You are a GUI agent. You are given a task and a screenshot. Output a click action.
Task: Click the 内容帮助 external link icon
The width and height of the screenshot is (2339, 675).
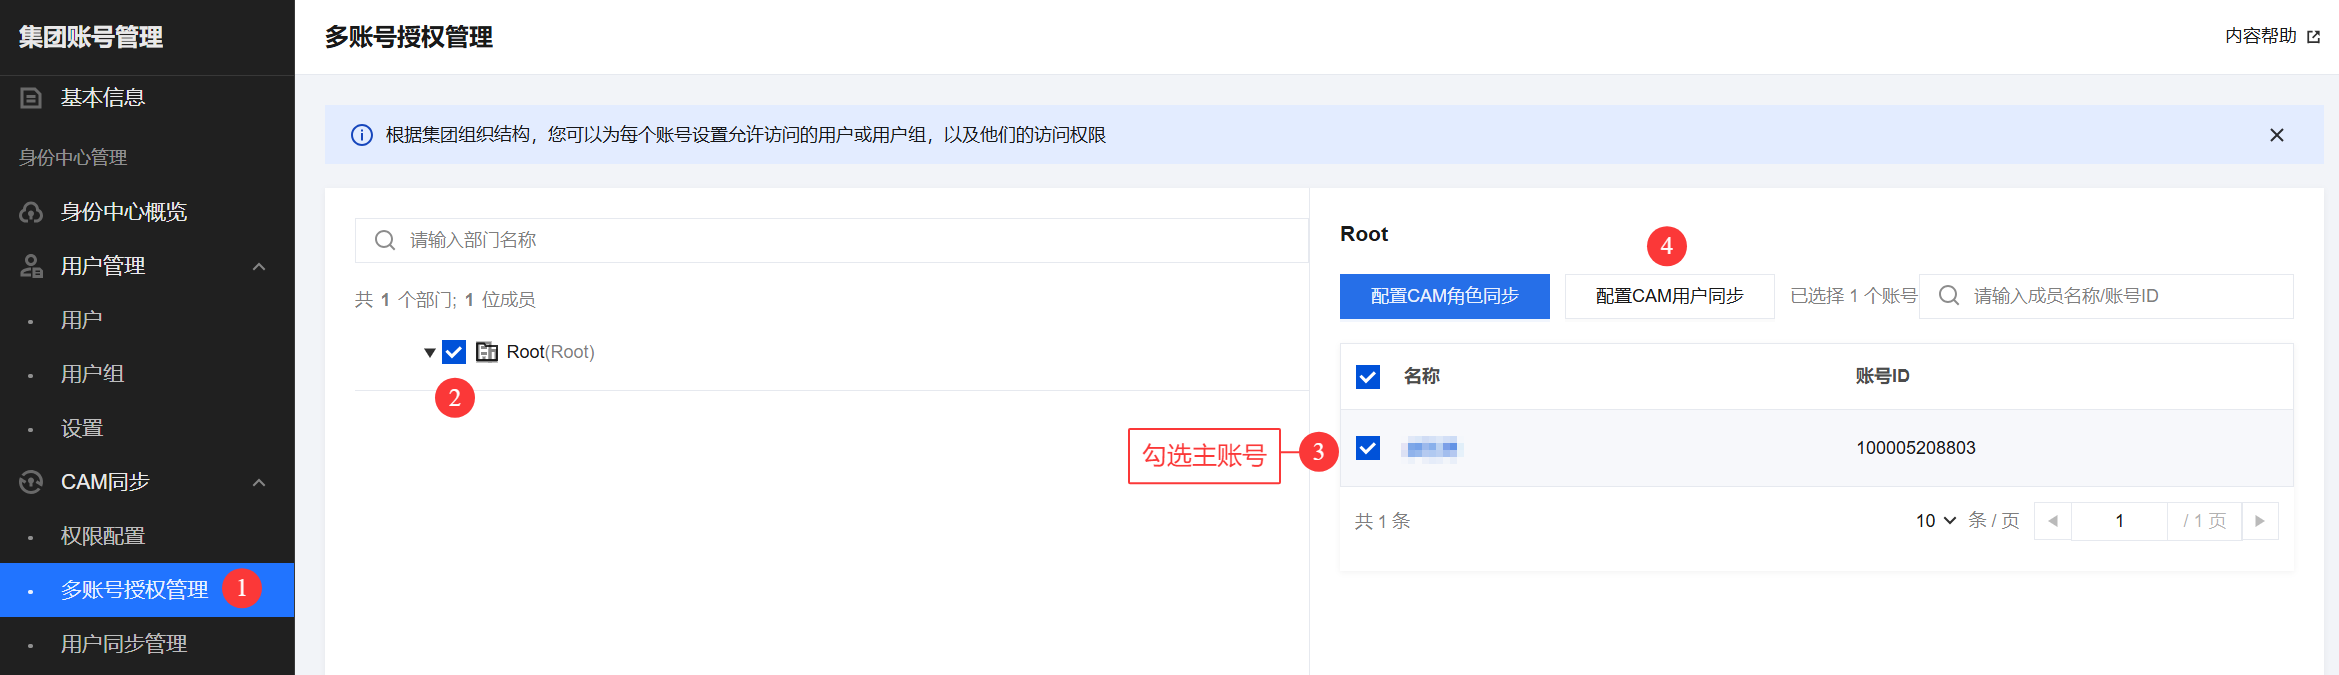coord(2313,37)
